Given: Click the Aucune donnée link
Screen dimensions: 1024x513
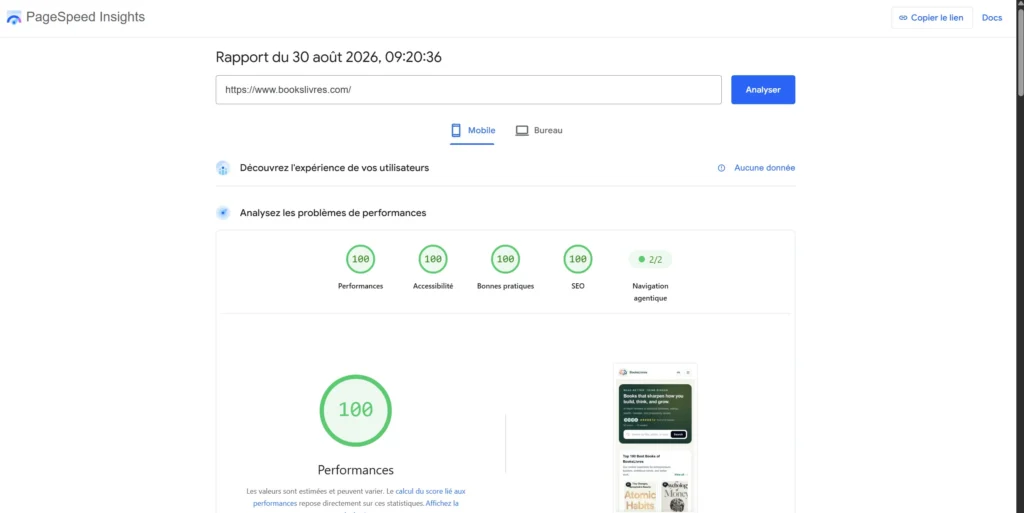Looking at the screenshot, I should point(764,168).
